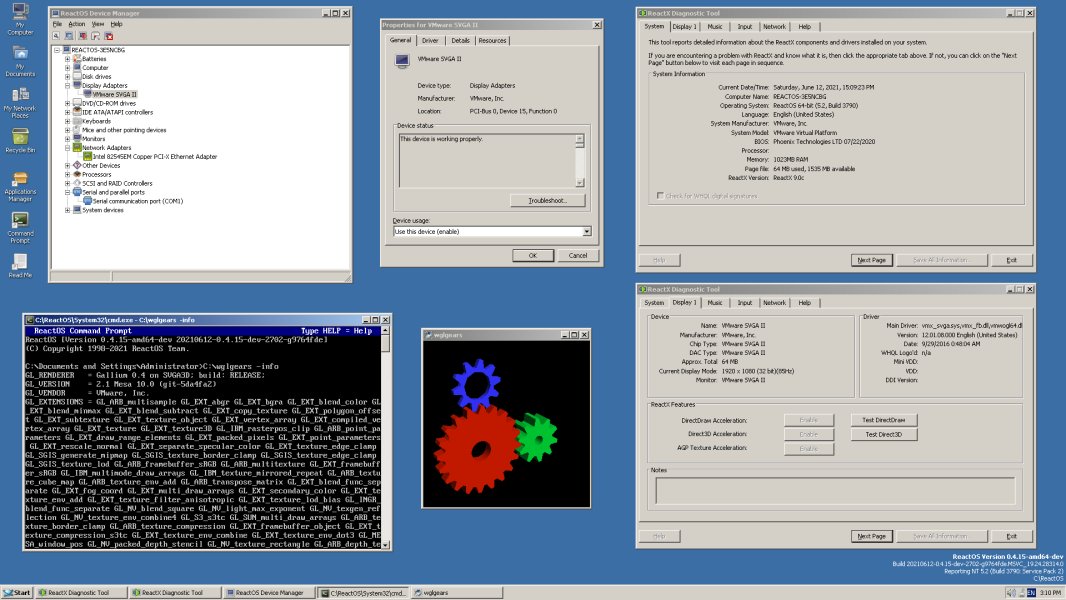
Task: Click Exit in ReactX window showing Device details
Action: pyautogui.click(x=1012, y=536)
